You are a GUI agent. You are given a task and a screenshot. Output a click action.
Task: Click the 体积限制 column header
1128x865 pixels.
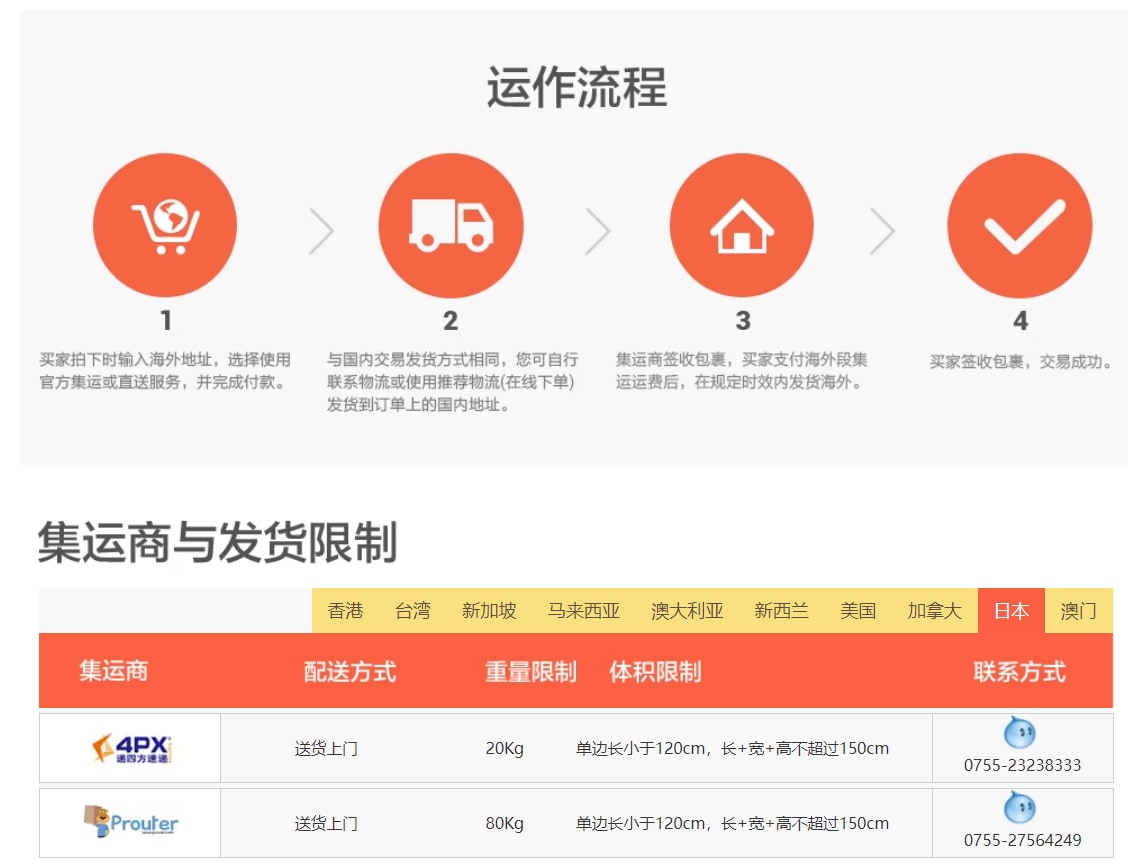[x=655, y=671]
